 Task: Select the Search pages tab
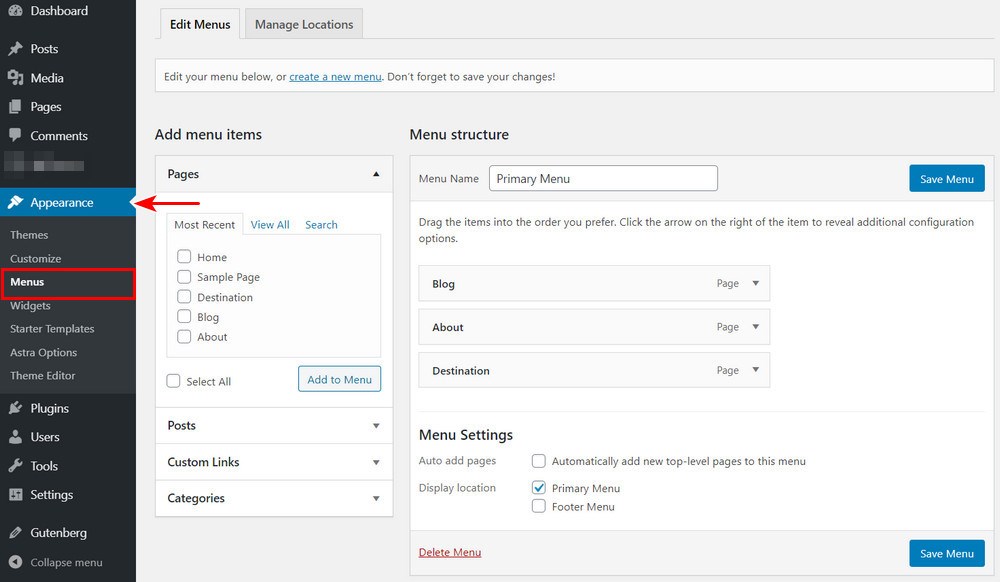321,224
